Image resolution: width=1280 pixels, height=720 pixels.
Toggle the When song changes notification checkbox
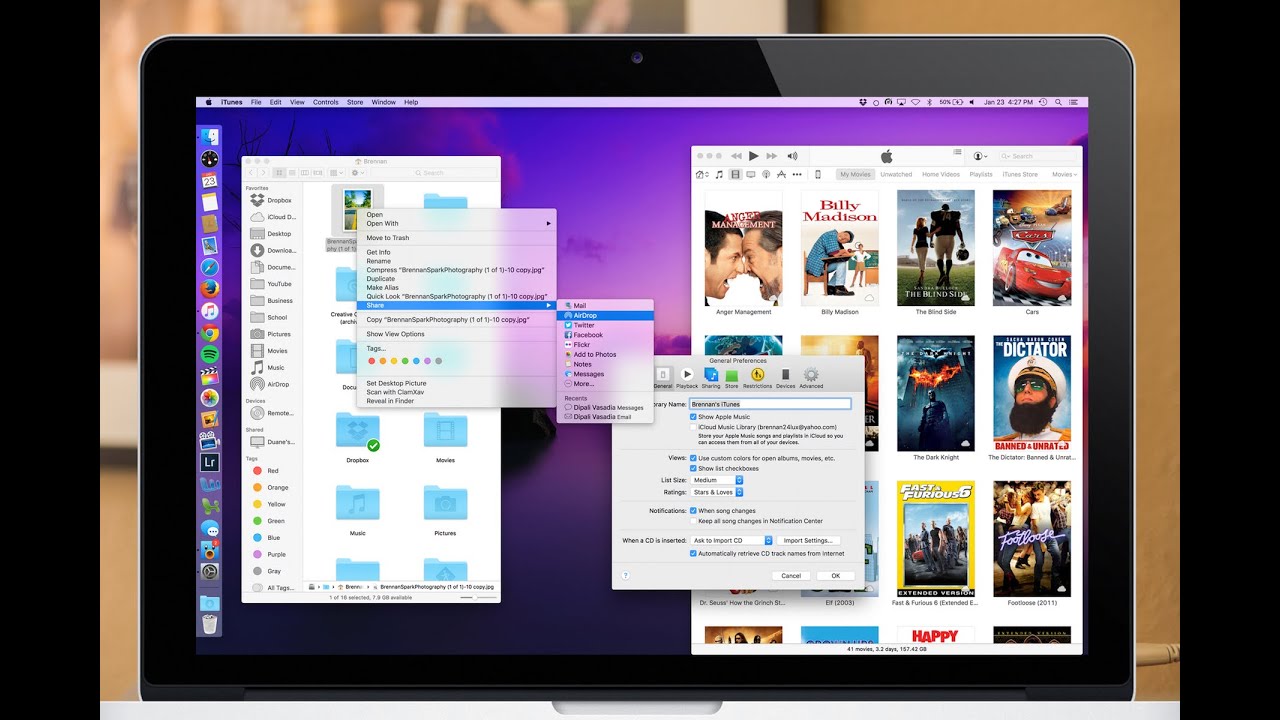694,511
